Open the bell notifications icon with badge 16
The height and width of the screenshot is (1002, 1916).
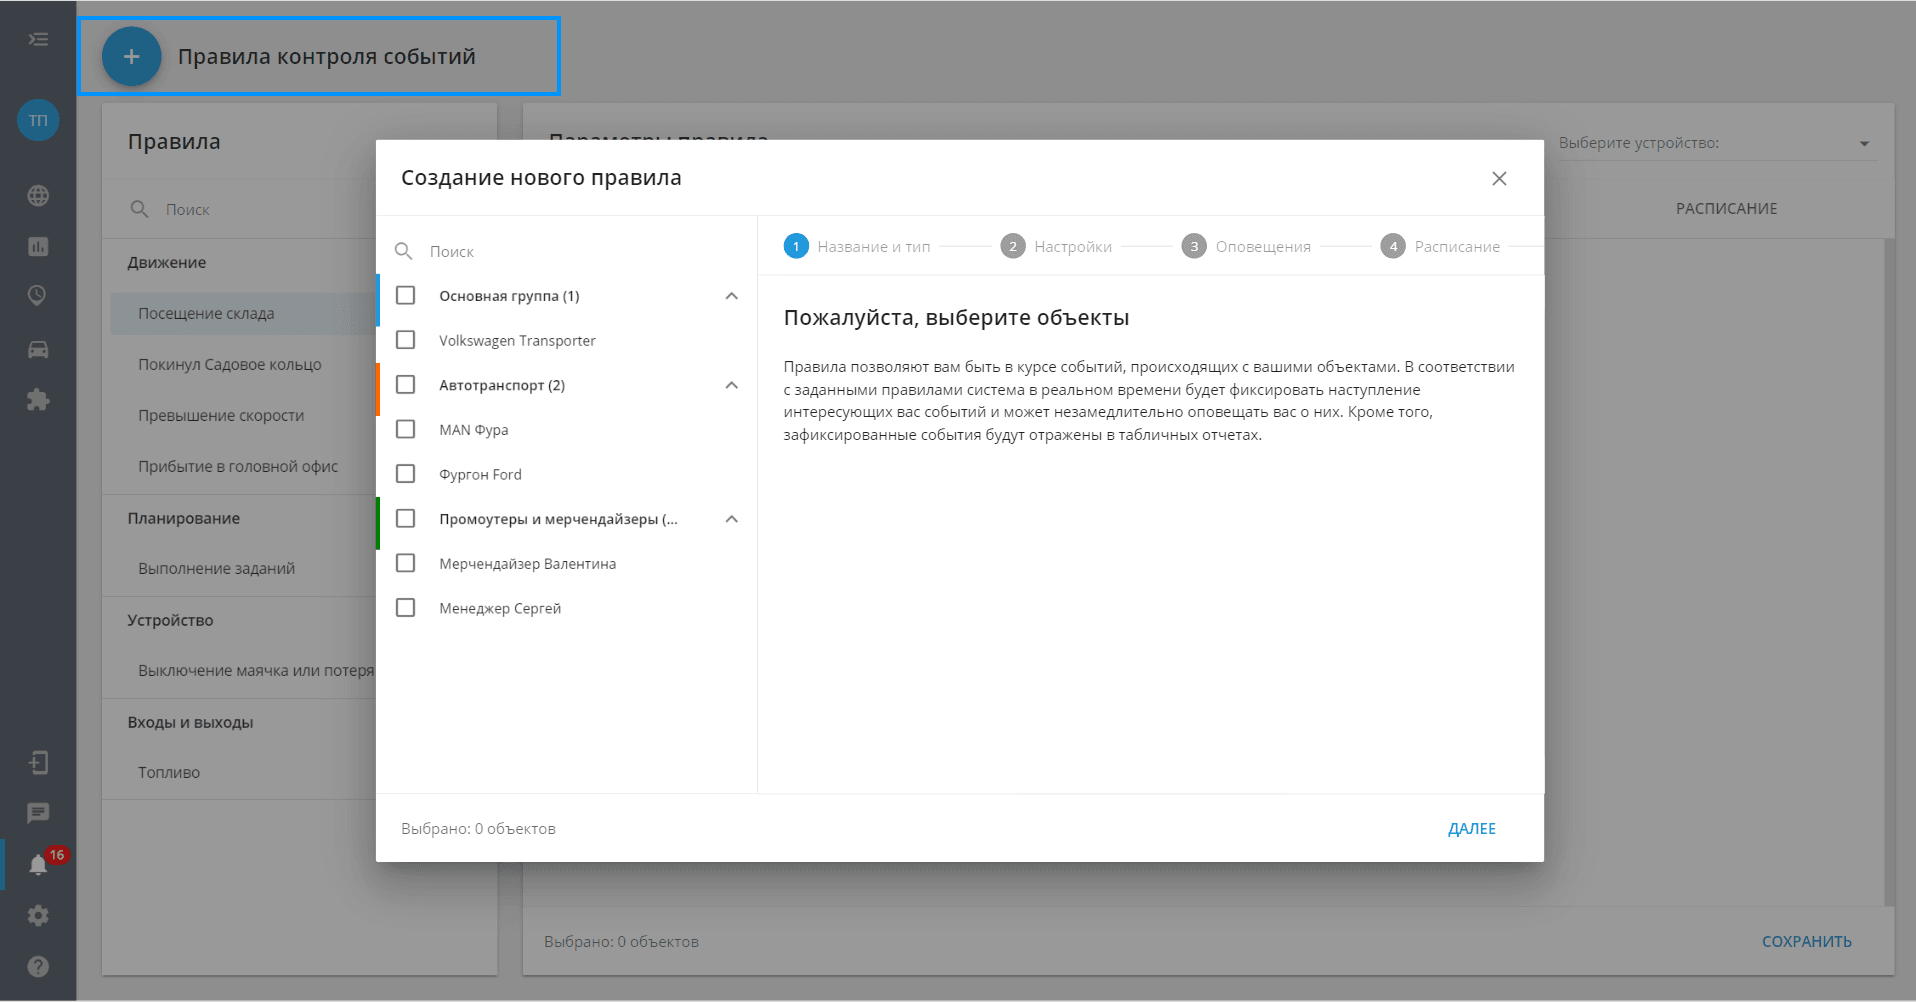click(x=40, y=863)
